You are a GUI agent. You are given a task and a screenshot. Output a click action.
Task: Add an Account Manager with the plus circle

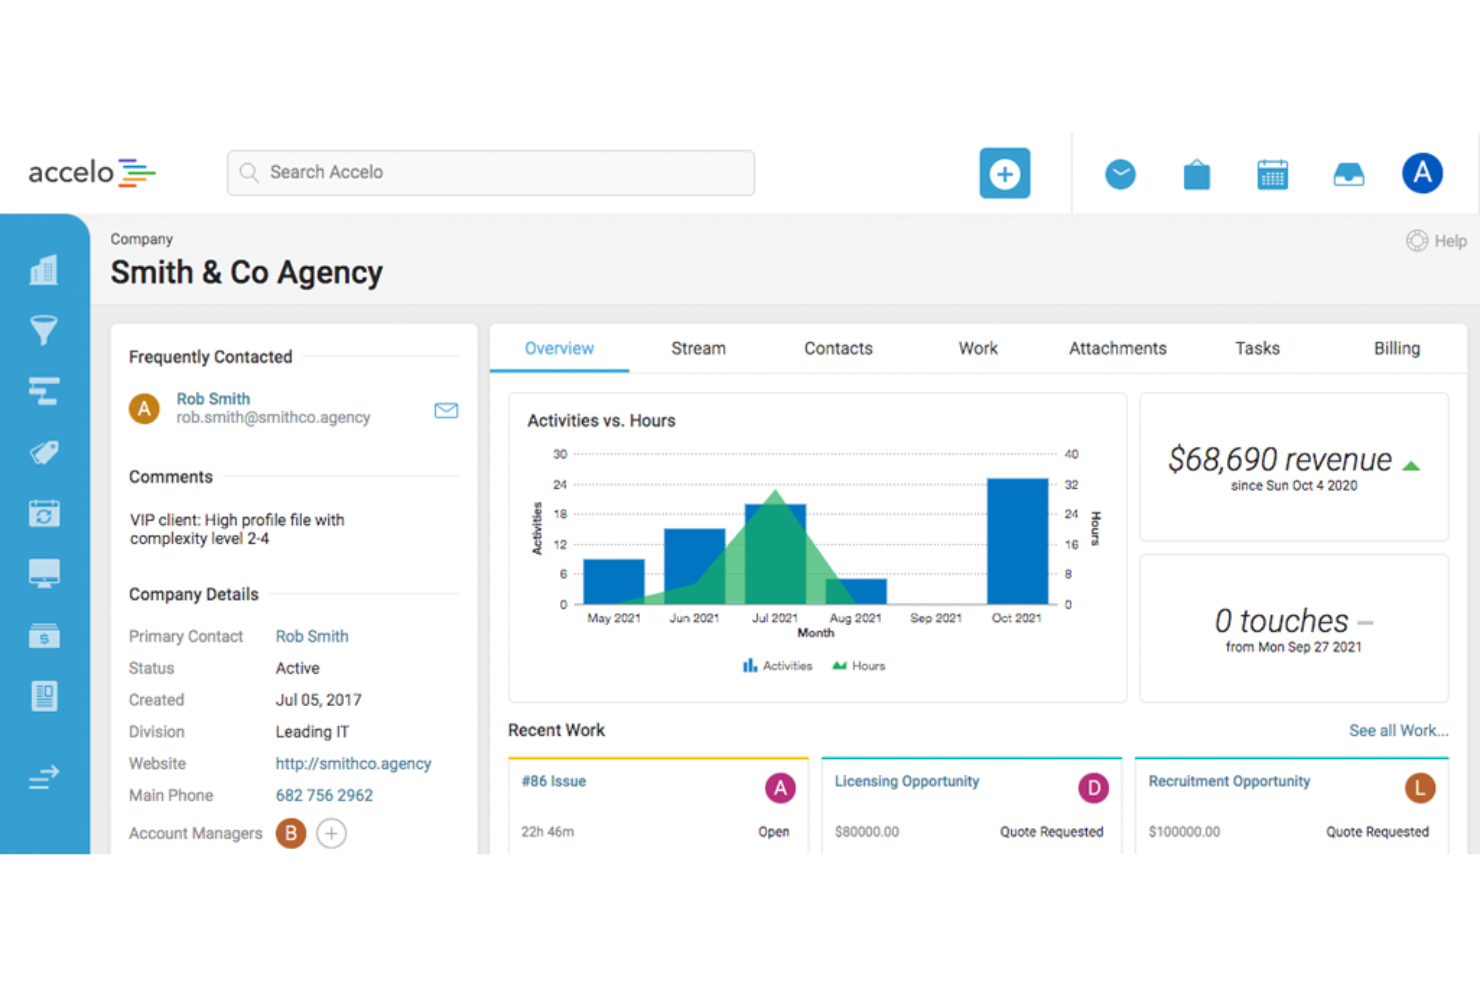tap(331, 833)
